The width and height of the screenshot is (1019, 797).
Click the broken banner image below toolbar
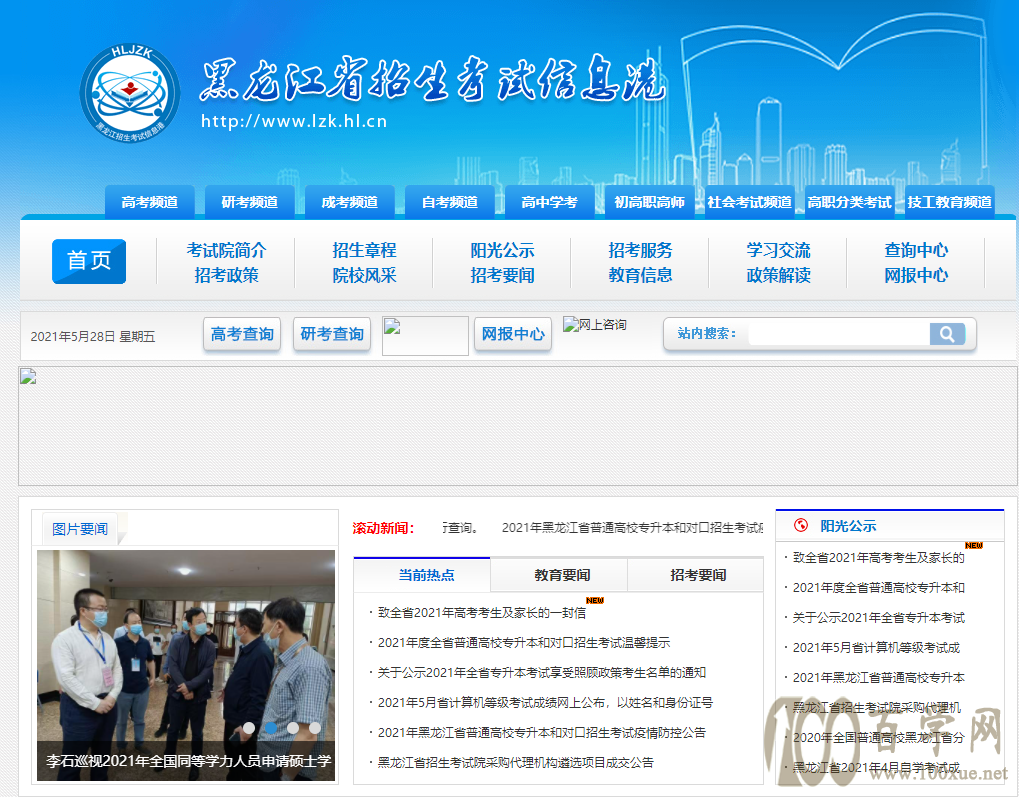(517, 426)
